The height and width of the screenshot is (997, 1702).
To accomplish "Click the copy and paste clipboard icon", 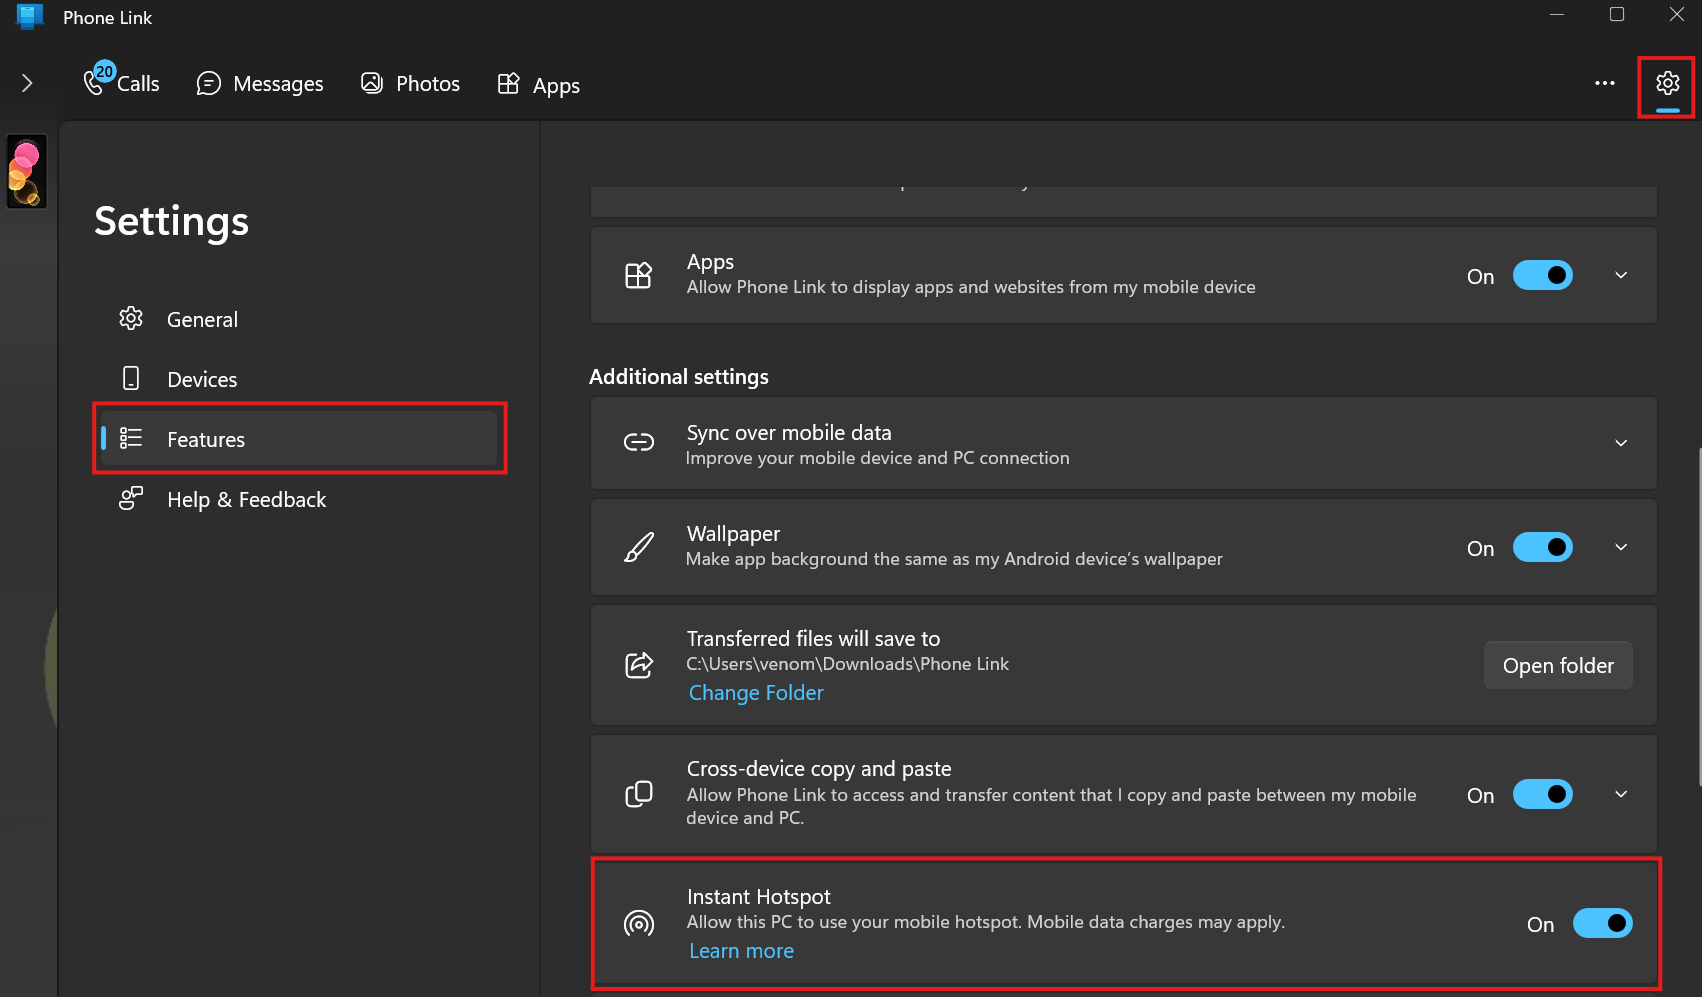I will (639, 794).
